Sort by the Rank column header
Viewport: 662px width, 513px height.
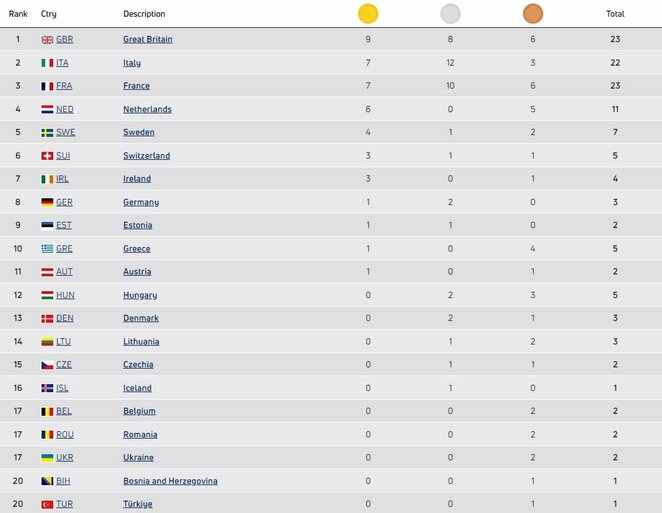click(18, 14)
